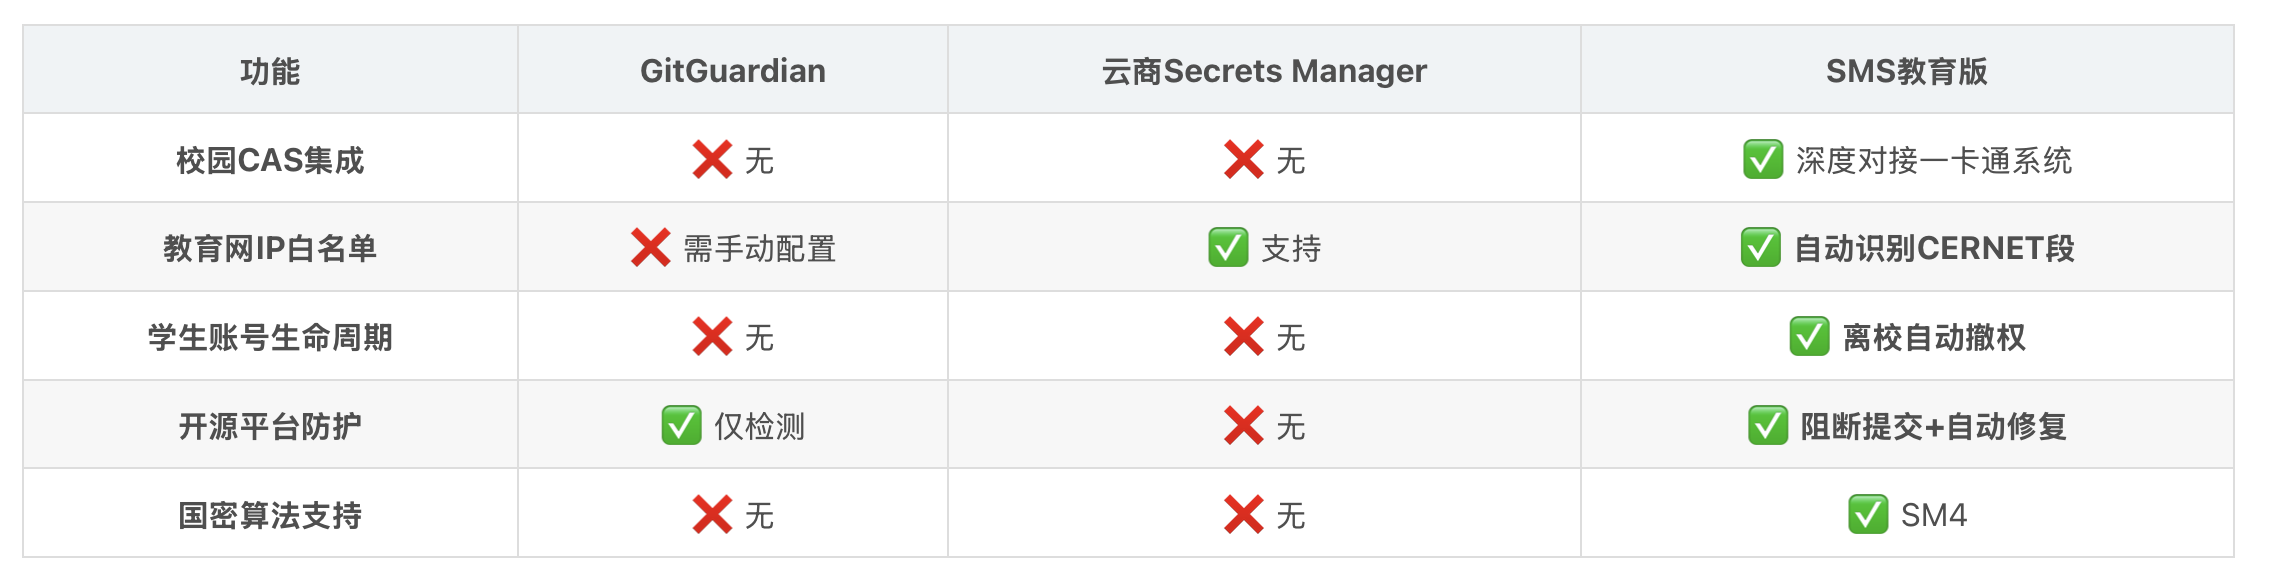The width and height of the screenshot is (2270, 588).
Task: Select the 云商Secrets Manager column header
Action: click(x=1264, y=70)
